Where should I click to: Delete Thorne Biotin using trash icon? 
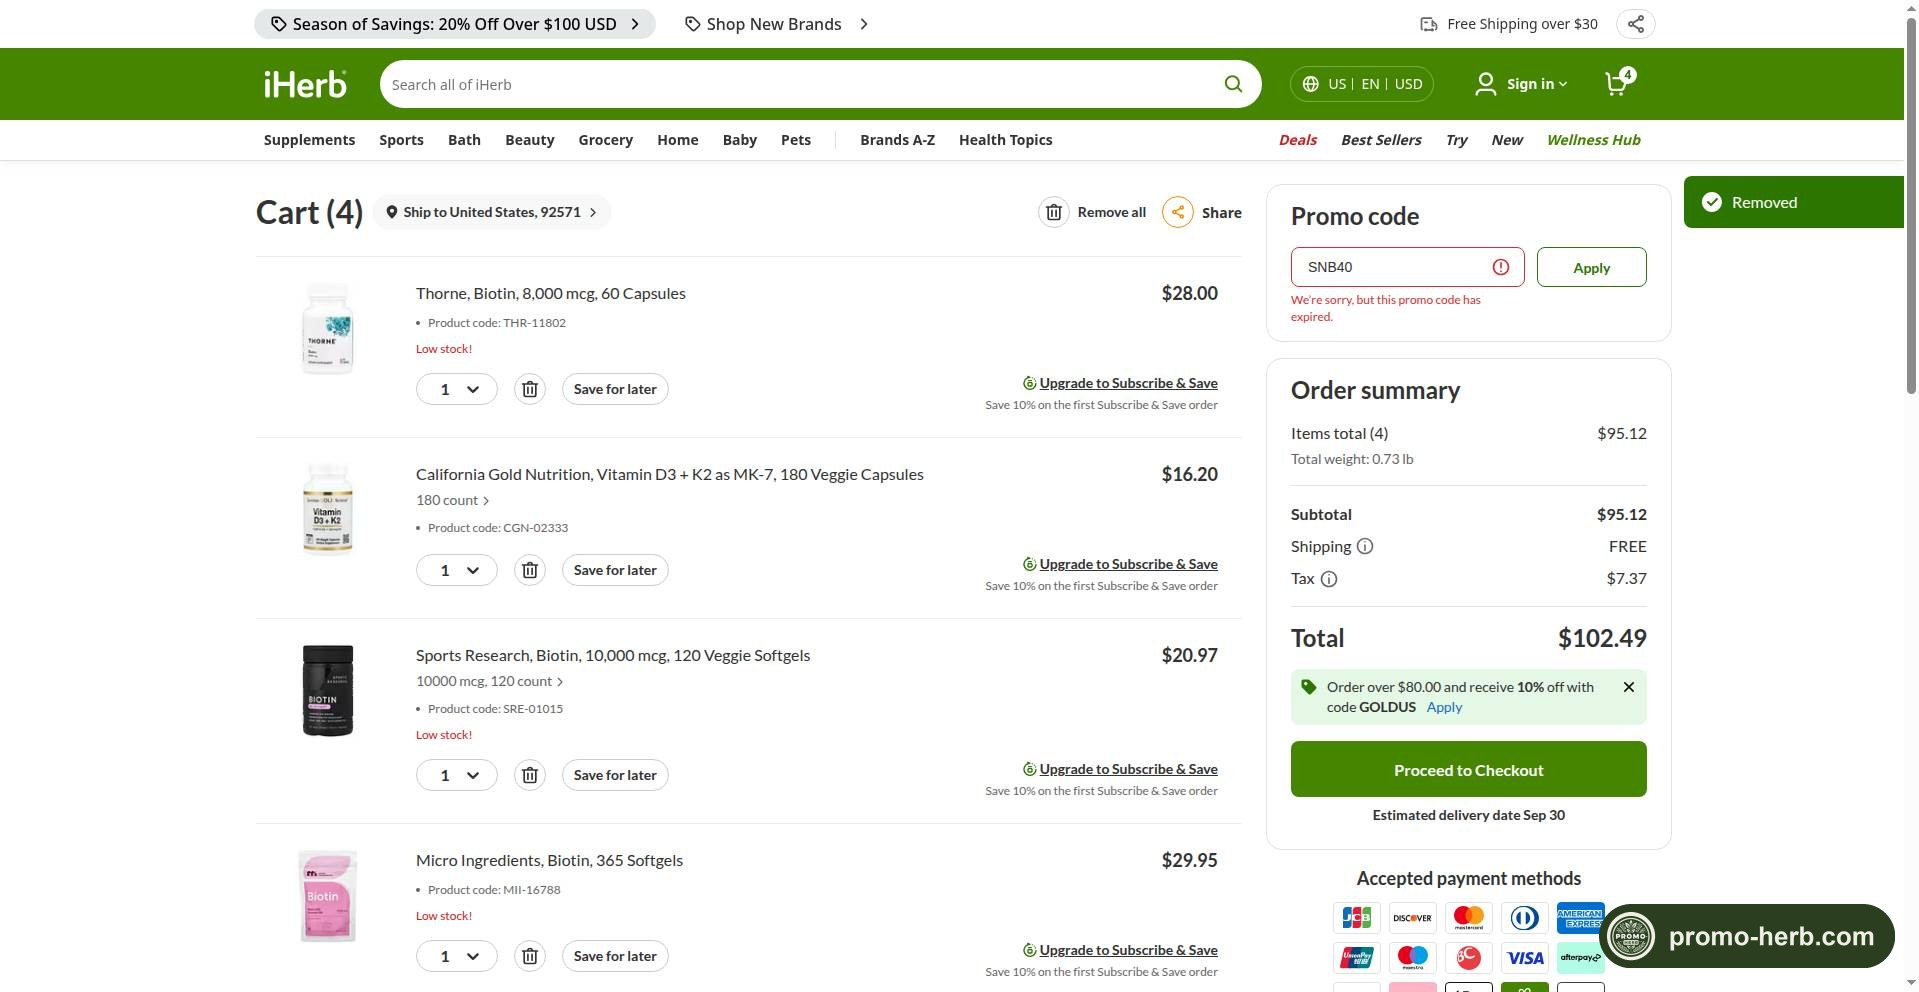point(530,389)
